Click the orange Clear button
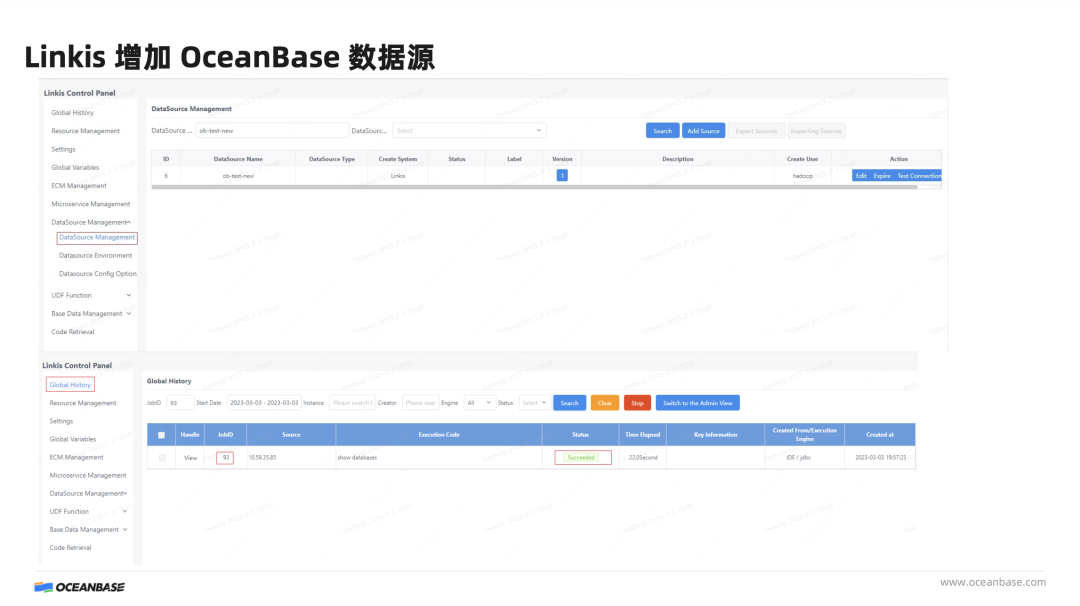The width and height of the screenshot is (1080, 606). tap(605, 403)
